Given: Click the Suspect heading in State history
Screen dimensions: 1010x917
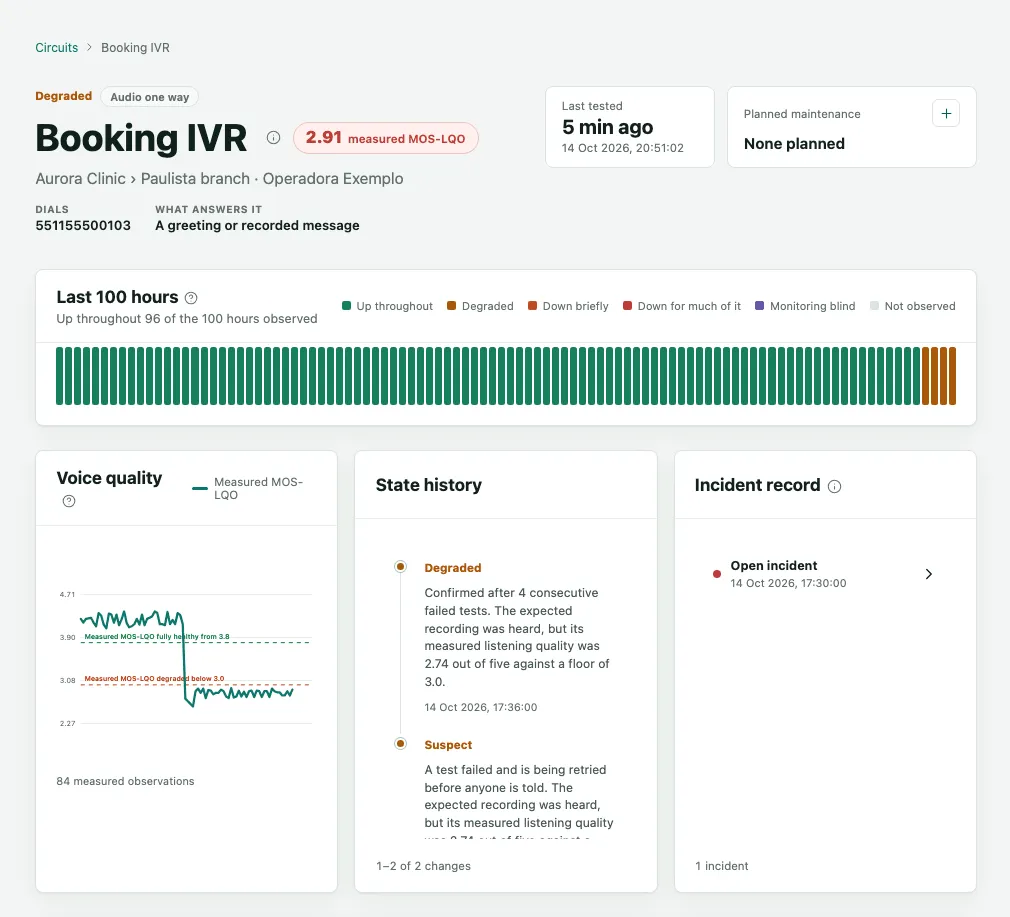Looking at the screenshot, I should click(448, 745).
